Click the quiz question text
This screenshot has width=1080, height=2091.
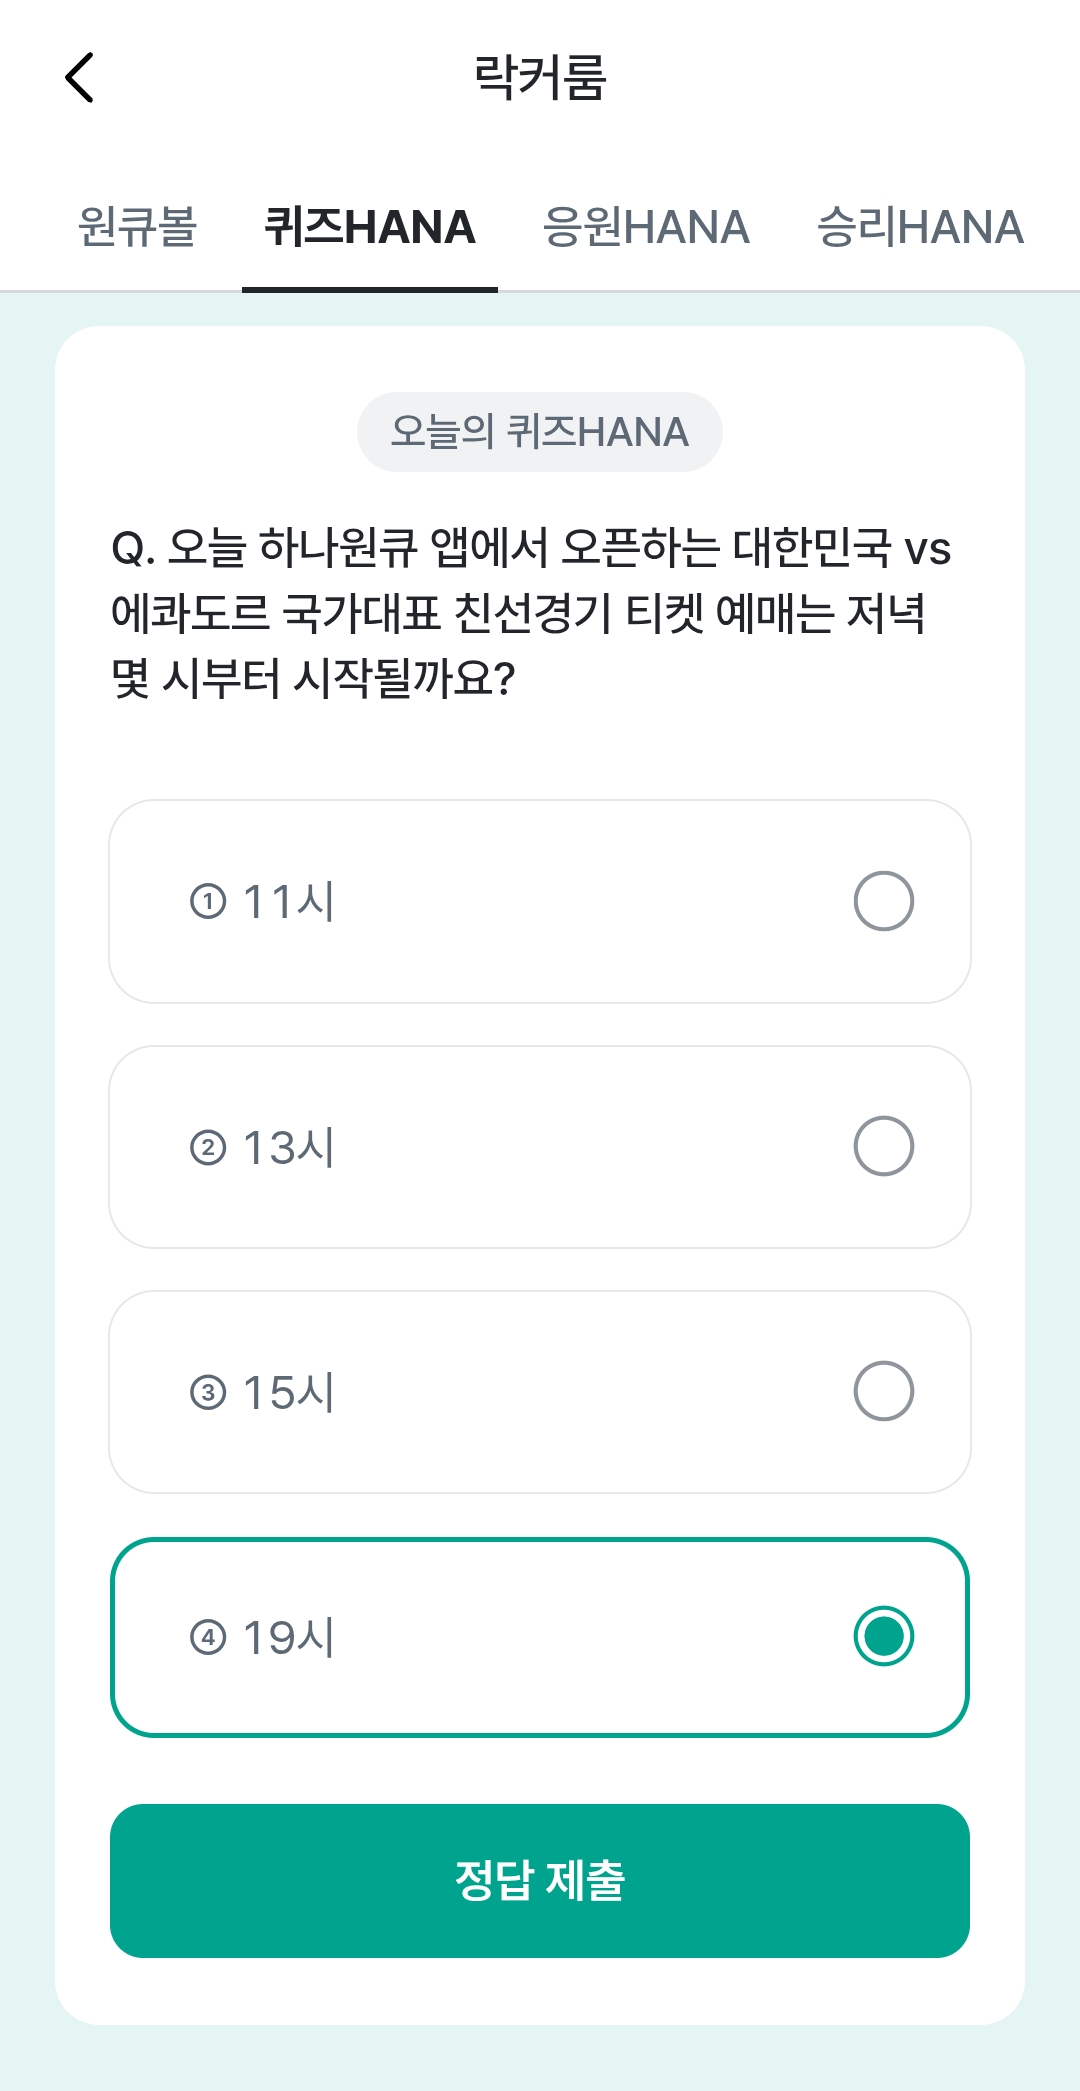tap(531, 613)
